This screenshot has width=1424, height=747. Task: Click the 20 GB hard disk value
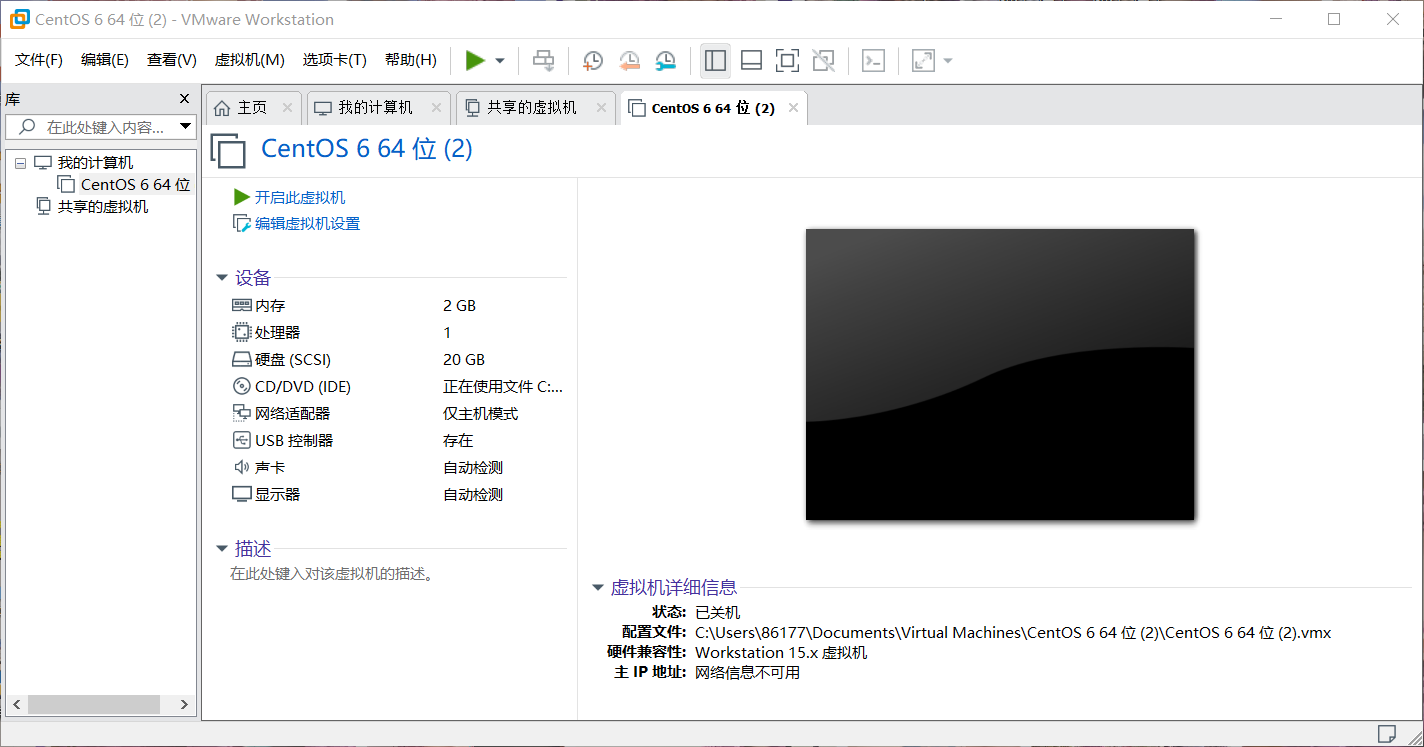point(464,359)
